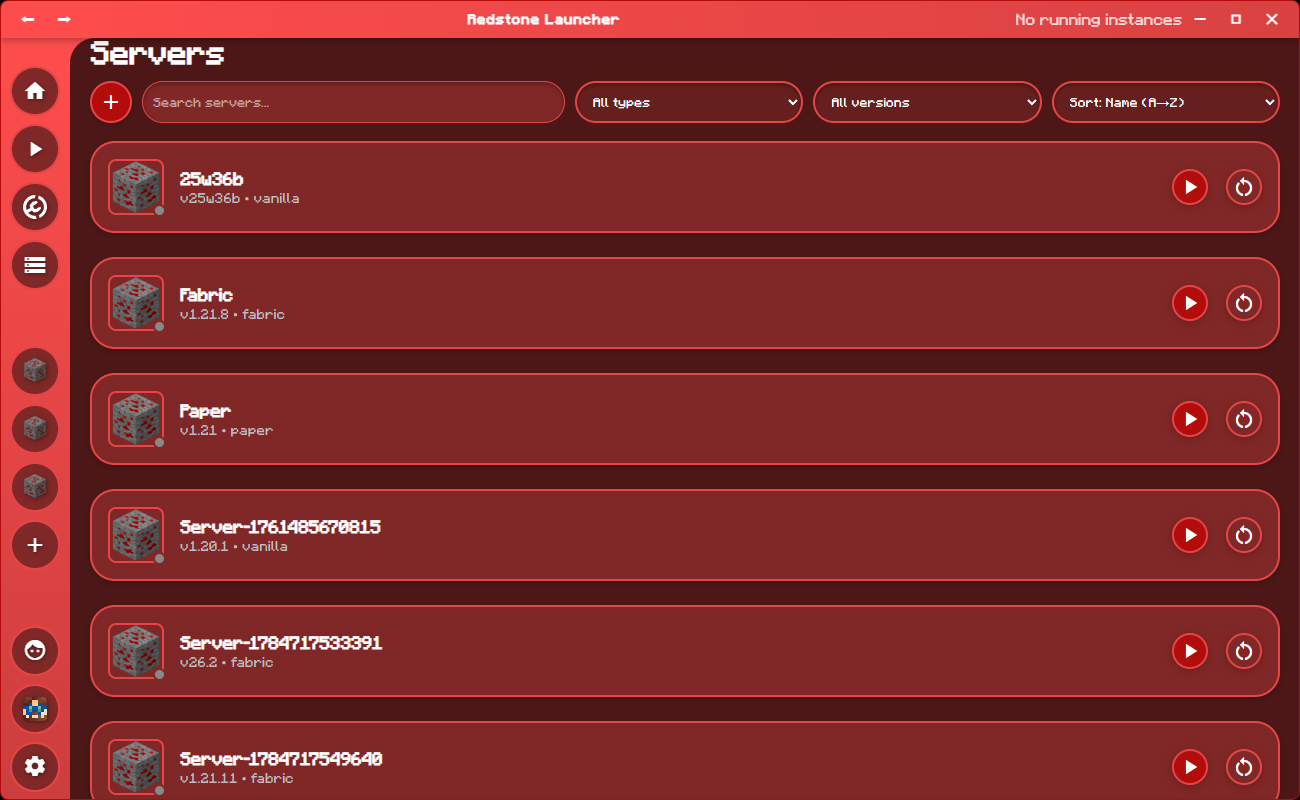The width and height of the screenshot is (1300, 800).
Task: Start the Fabric server
Action: click(1190, 303)
